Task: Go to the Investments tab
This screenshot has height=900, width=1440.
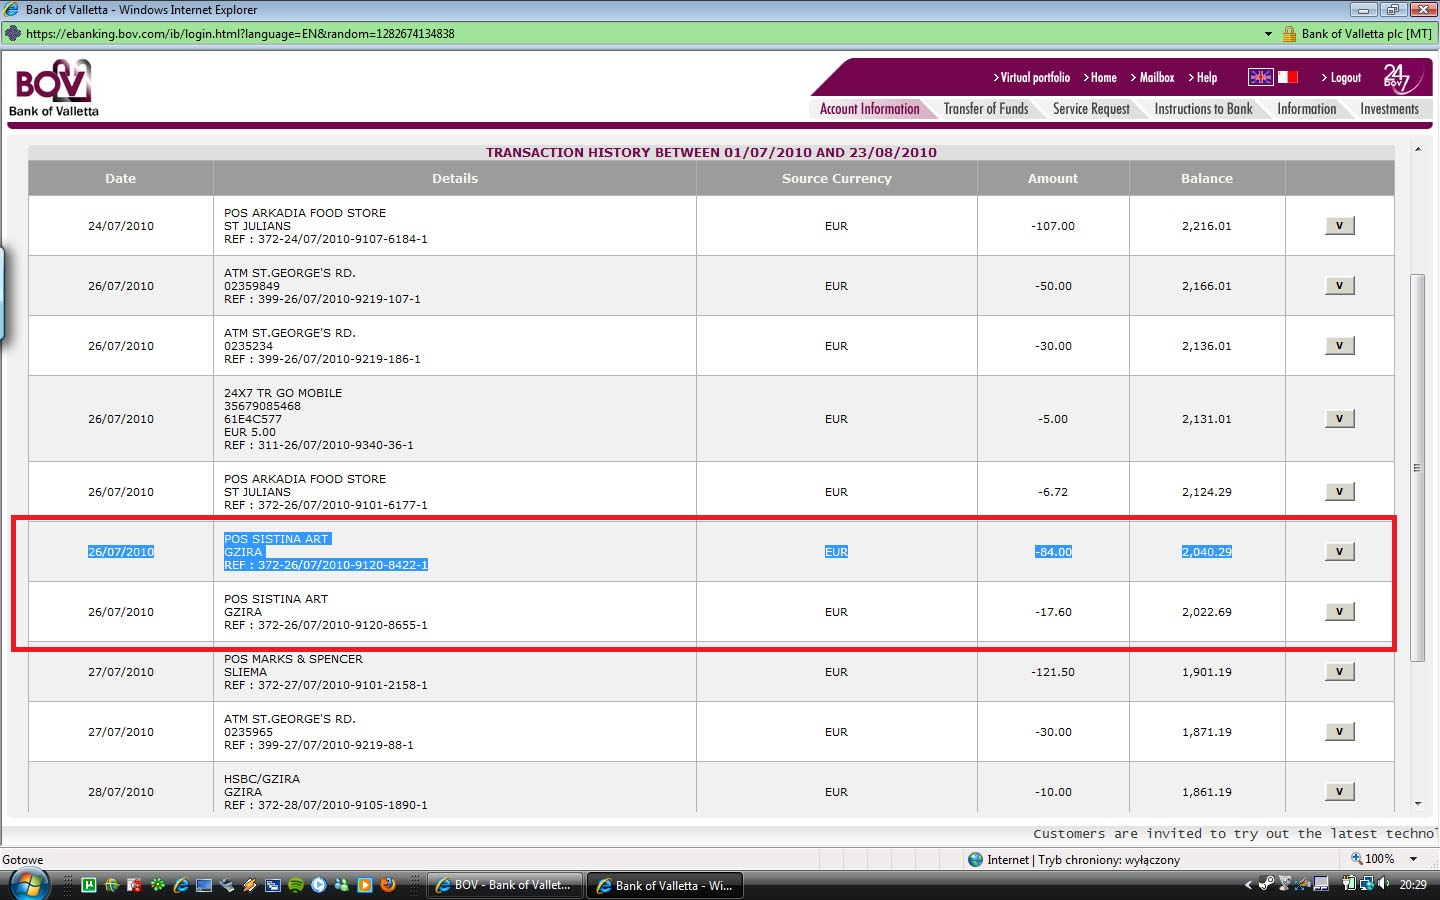Action: (x=1389, y=109)
